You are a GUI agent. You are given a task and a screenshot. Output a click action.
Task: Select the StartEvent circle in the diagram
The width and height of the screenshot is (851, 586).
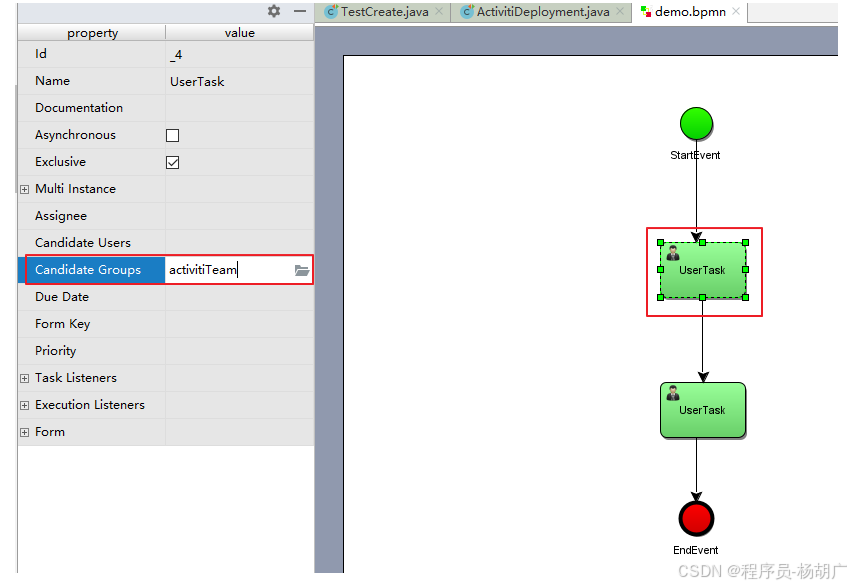coord(696,124)
